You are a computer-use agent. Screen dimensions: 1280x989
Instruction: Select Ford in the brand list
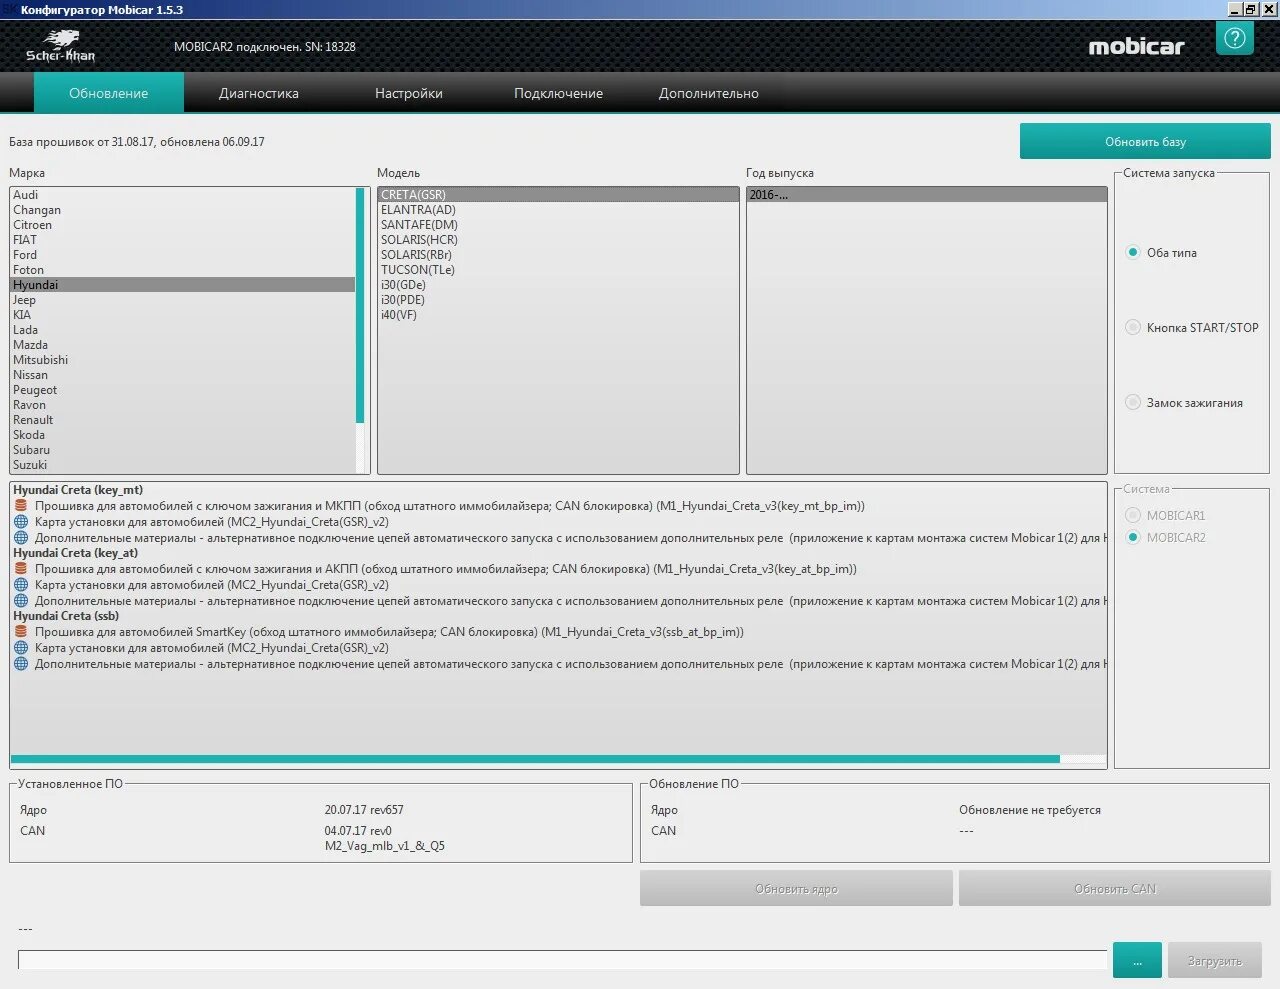pos(183,255)
